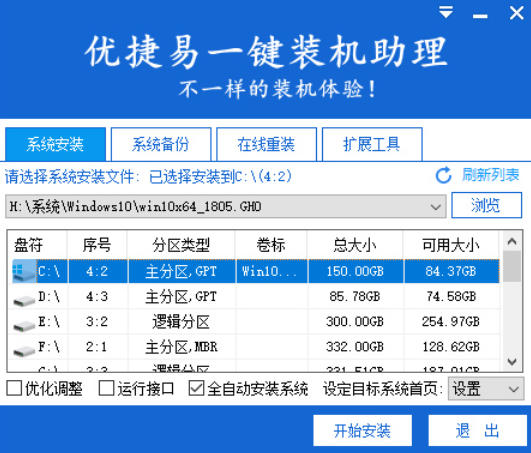The image size is (531, 453).
Task: Click the 开始安装 button
Action: point(362,431)
